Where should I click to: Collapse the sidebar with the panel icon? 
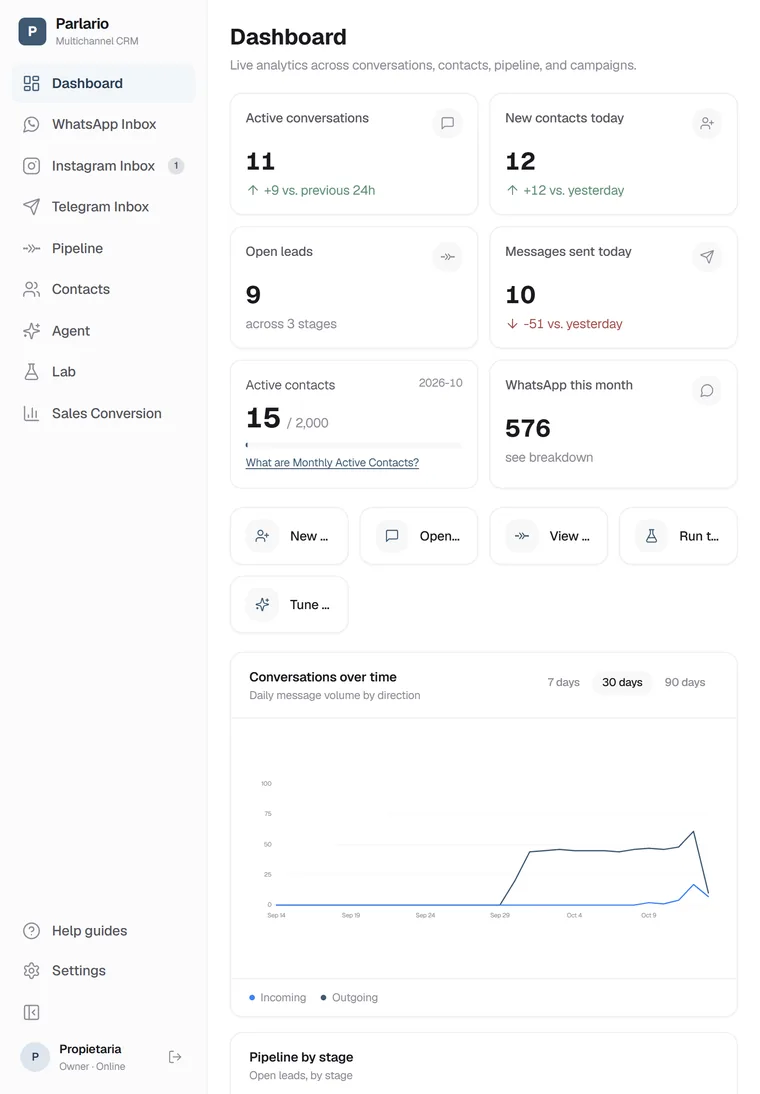[x=31, y=1012]
